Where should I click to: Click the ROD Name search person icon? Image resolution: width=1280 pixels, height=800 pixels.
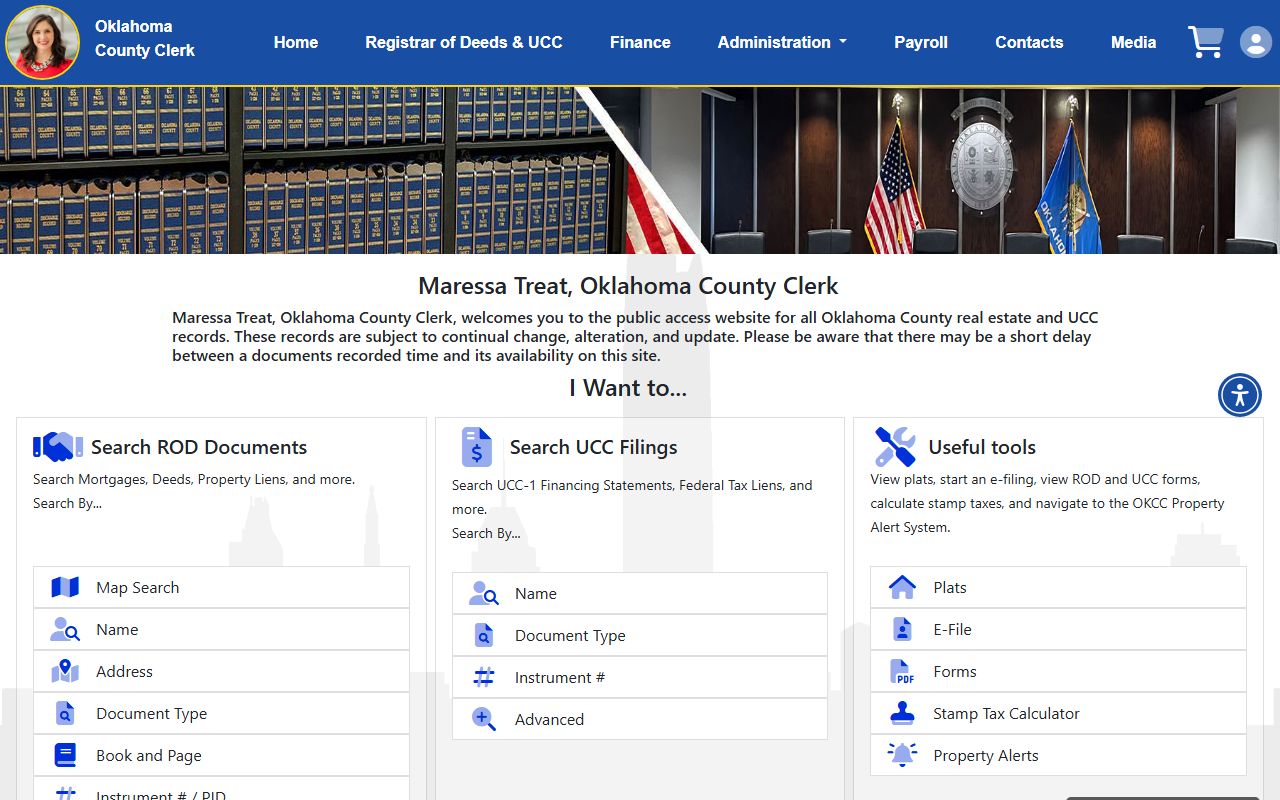tap(65, 629)
